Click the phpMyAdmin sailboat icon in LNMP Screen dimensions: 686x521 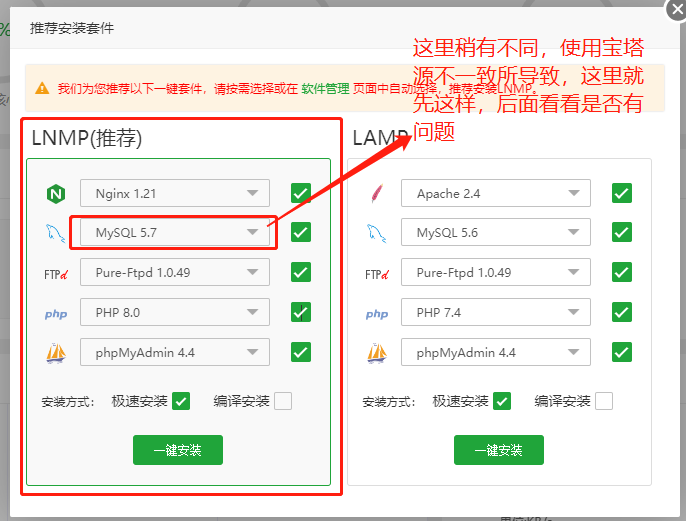[x=56, y=353]
